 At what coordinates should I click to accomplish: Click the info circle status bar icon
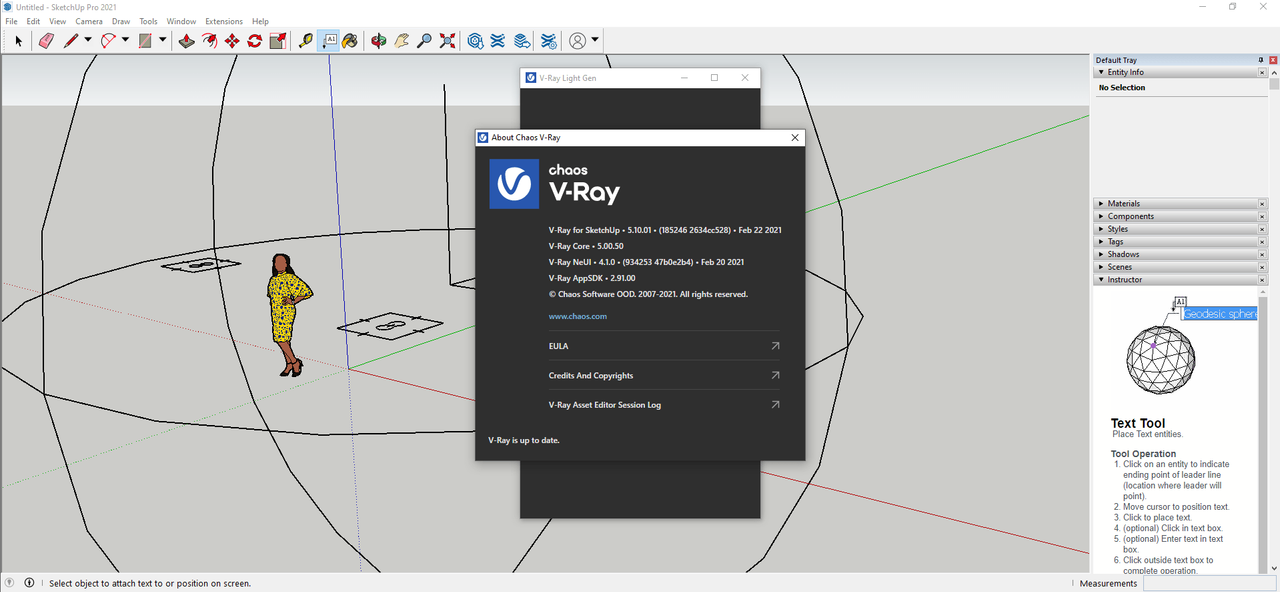pyautogui.click(x=29, y=583)
